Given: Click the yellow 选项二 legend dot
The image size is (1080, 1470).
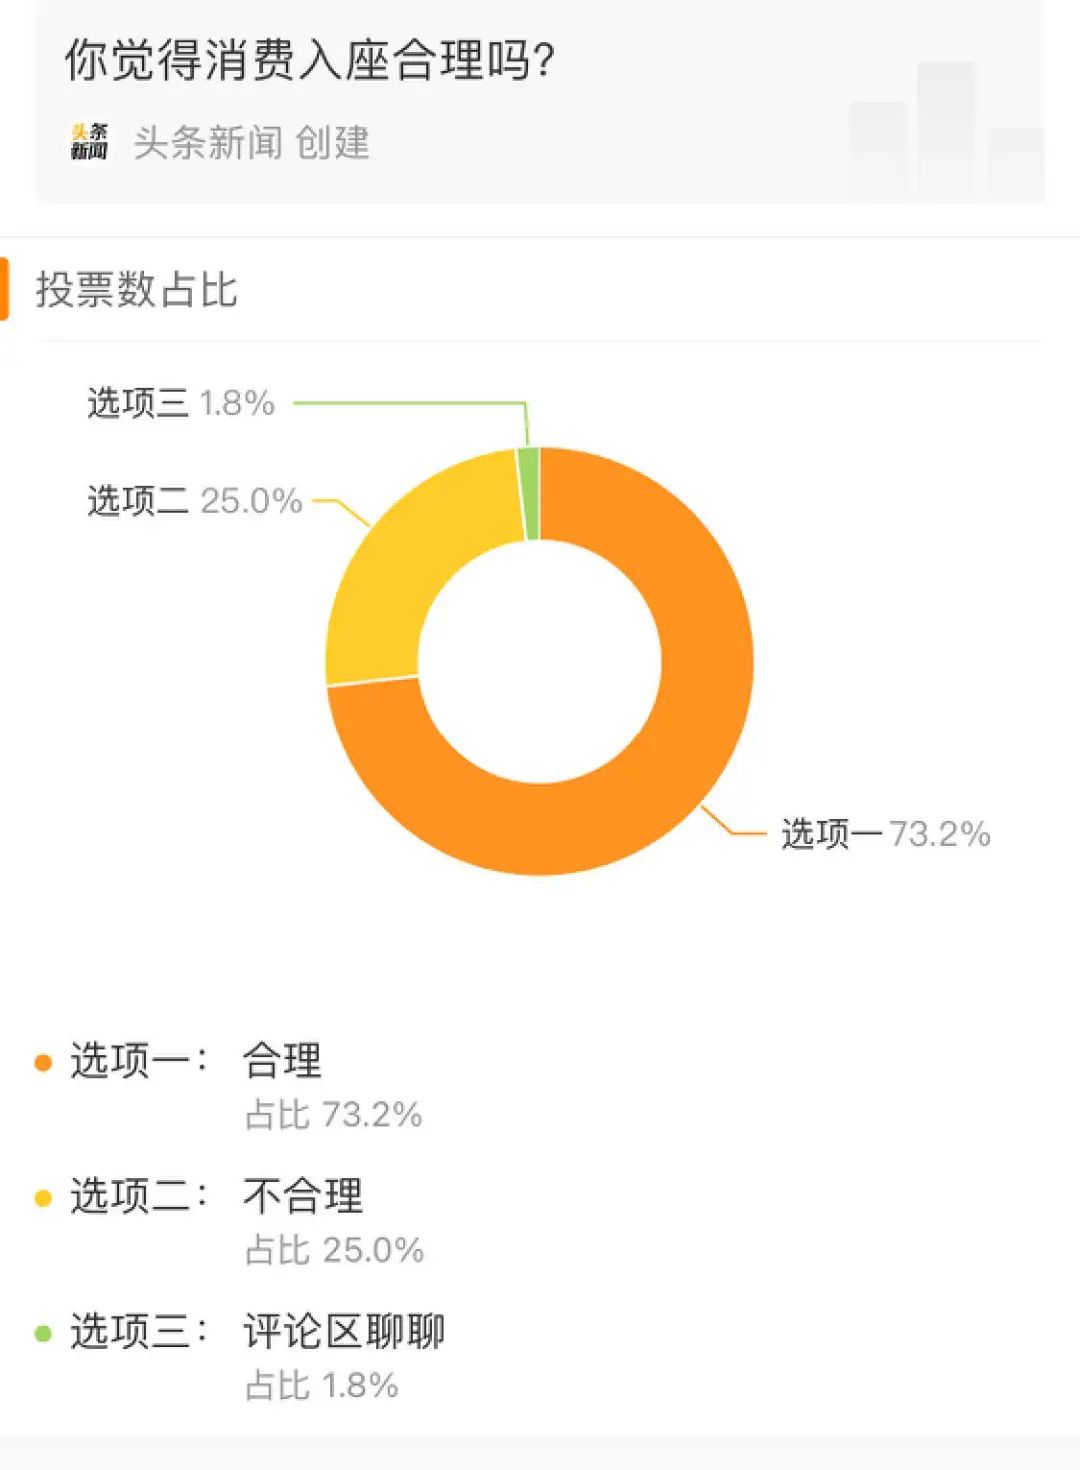Looking at the screenshot, I should tap(43, 1197).
